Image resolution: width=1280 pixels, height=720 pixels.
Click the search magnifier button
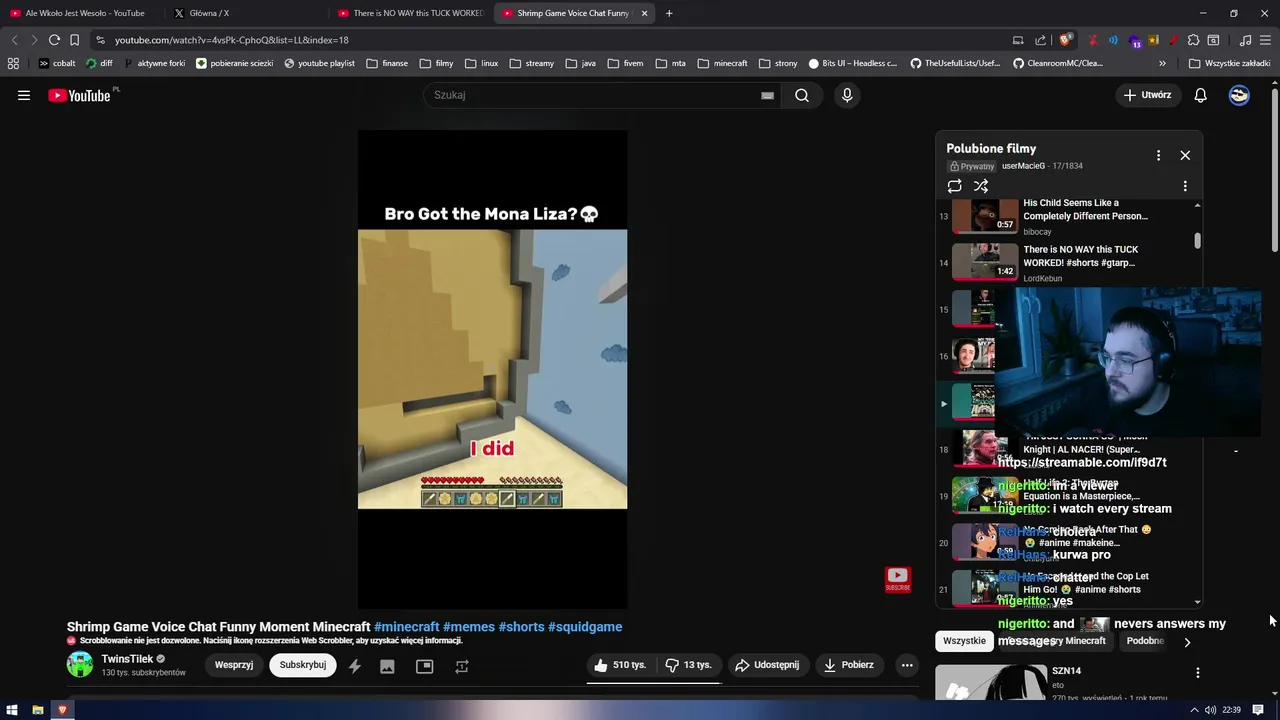pyautogui.click(x=802, y=95)
